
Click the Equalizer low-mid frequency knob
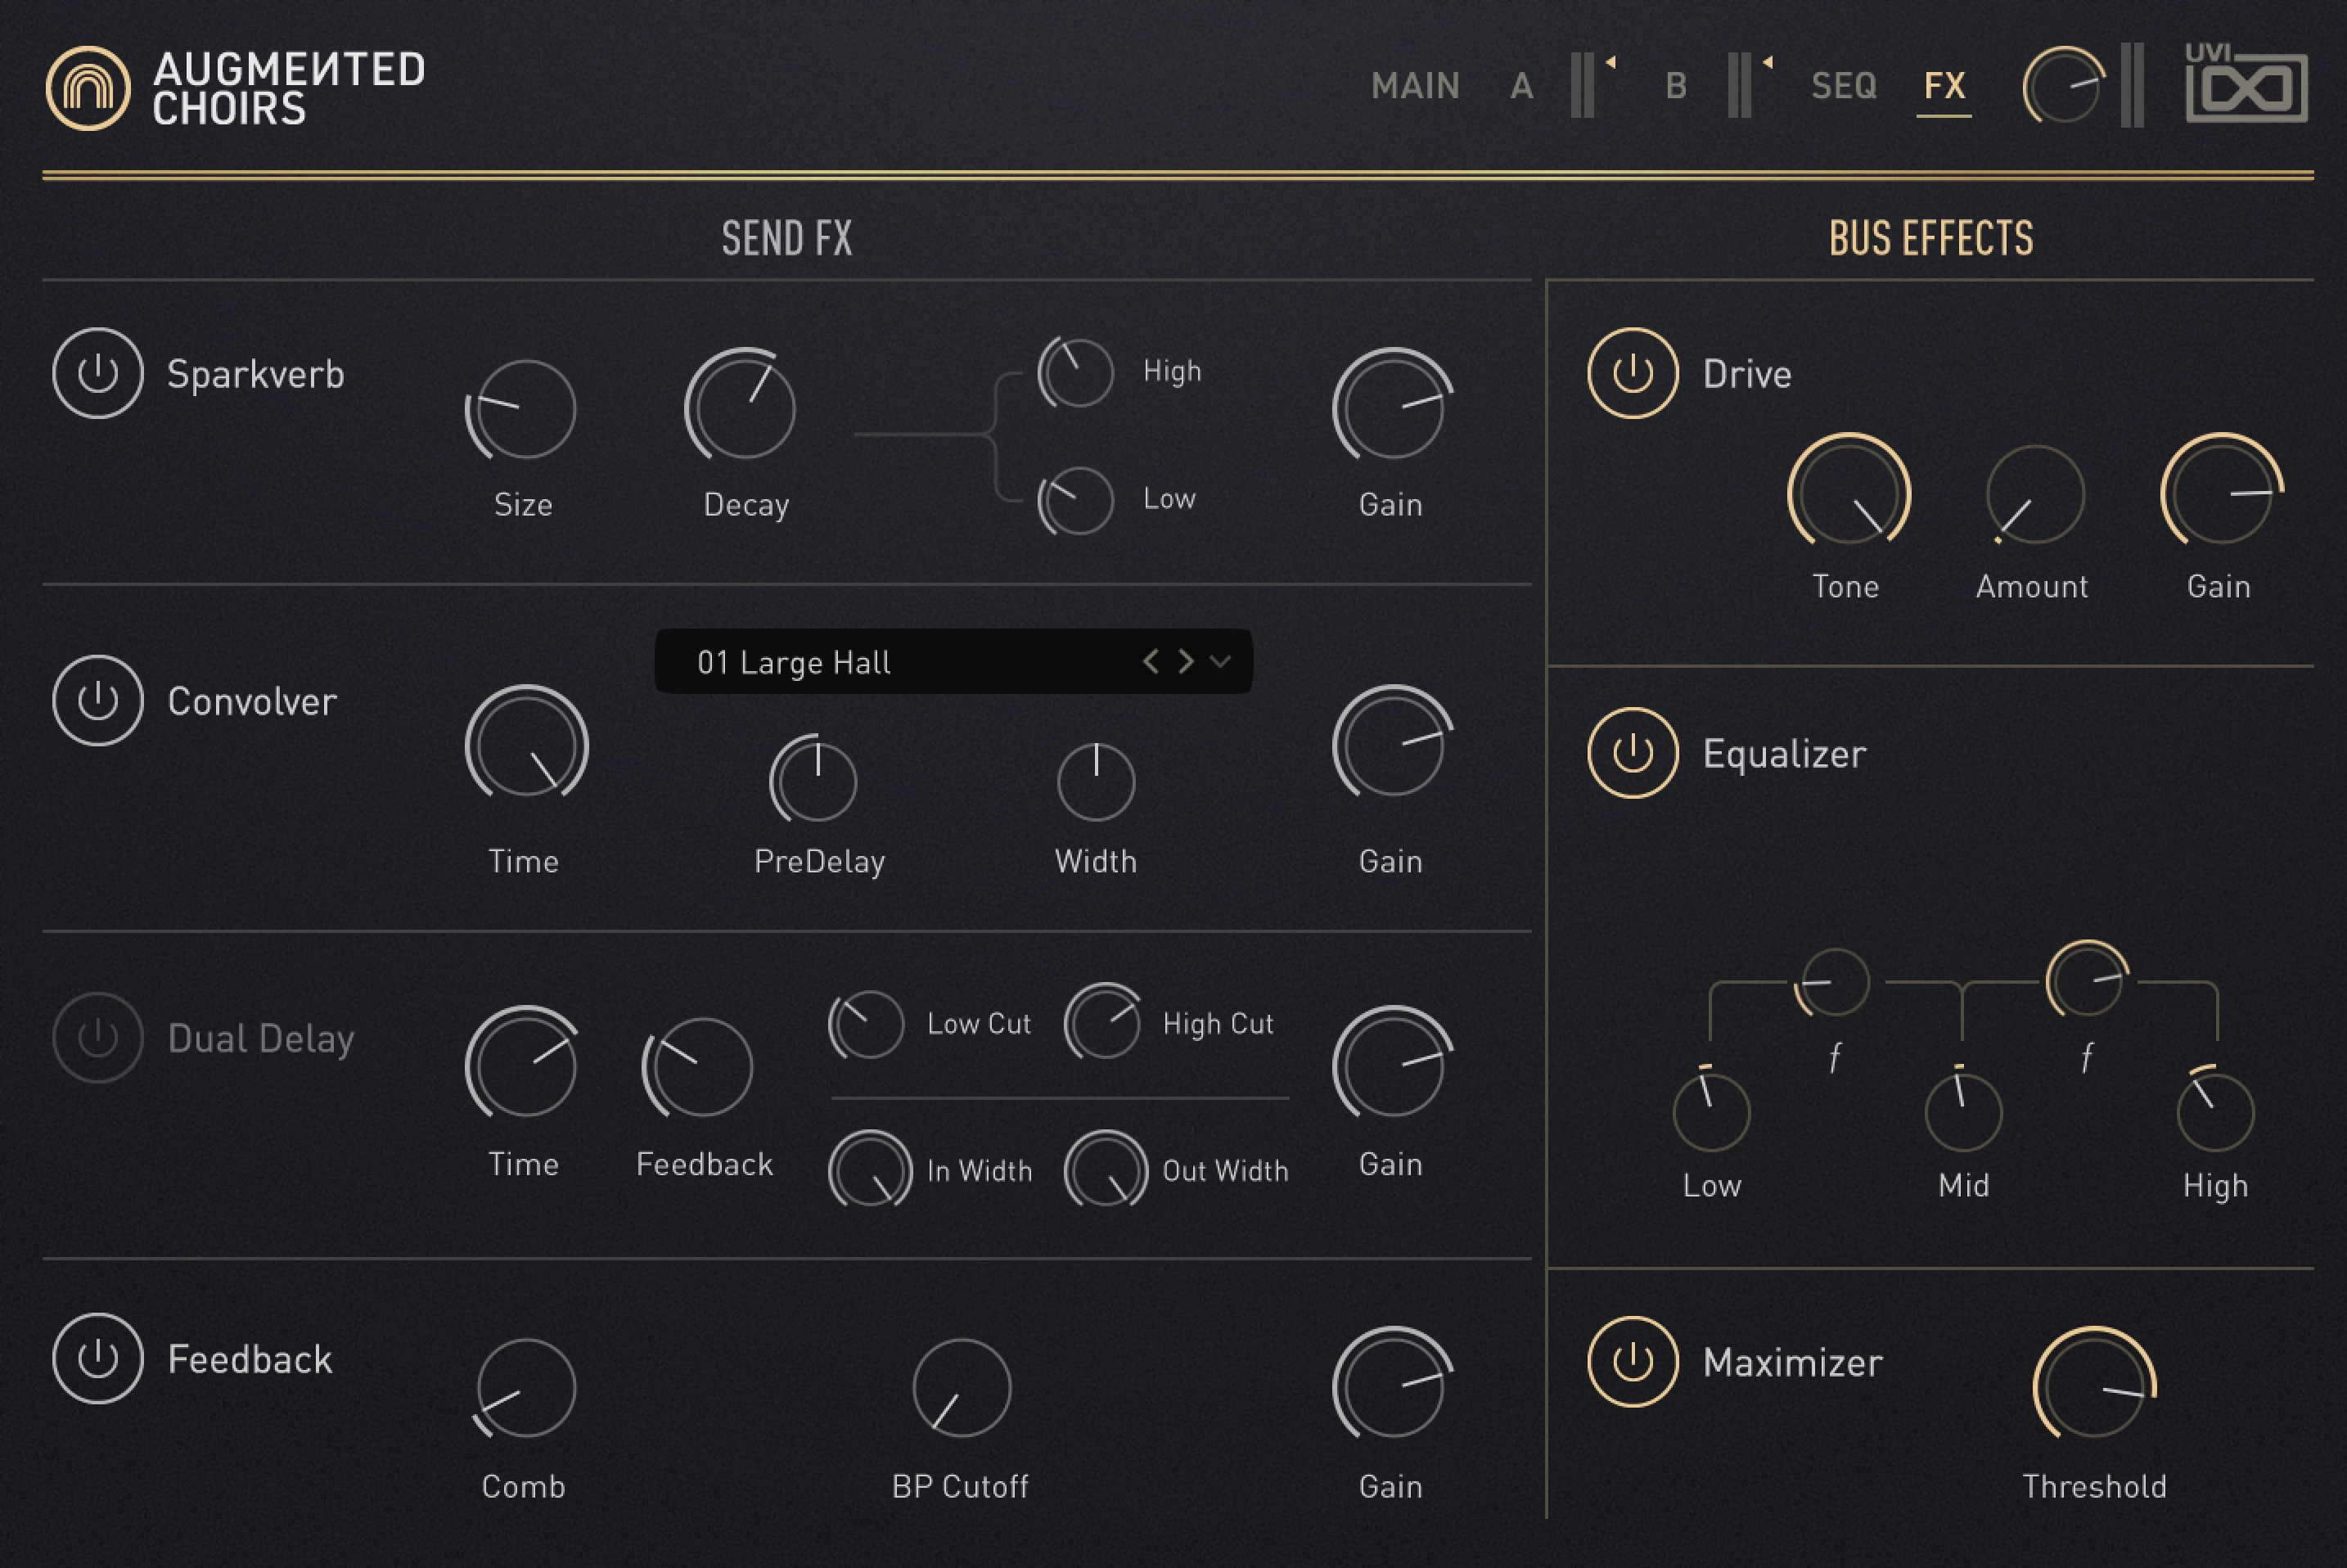1834,982
